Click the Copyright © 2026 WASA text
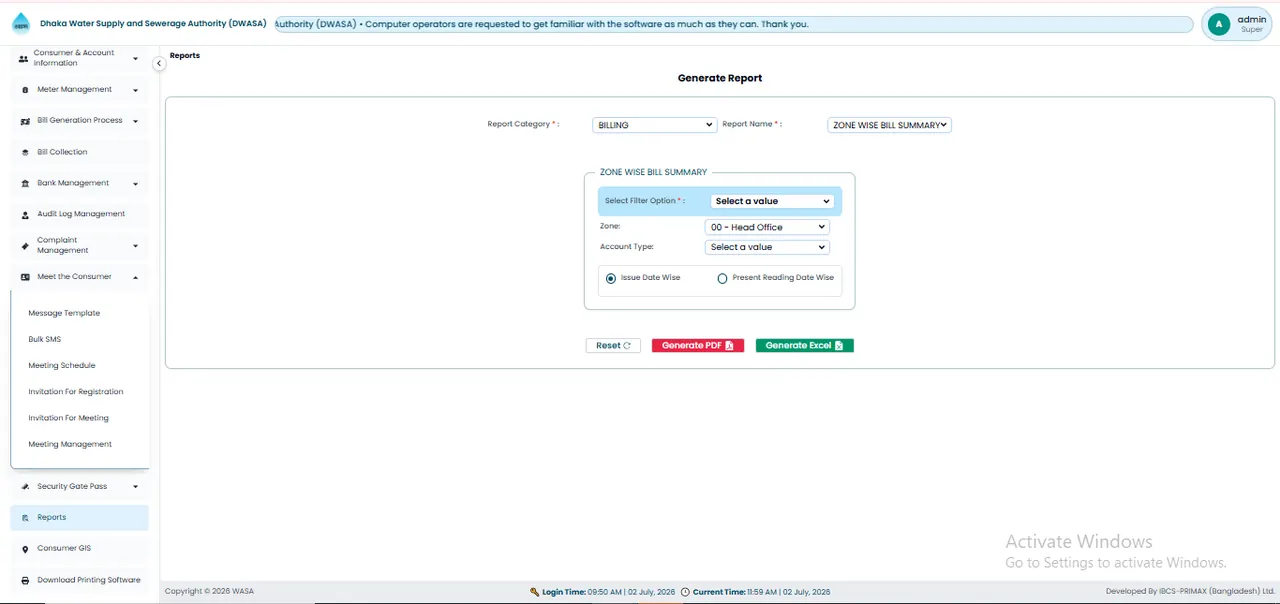The height and width of the screenshot is (604, 1280). (x=209, y=592)
